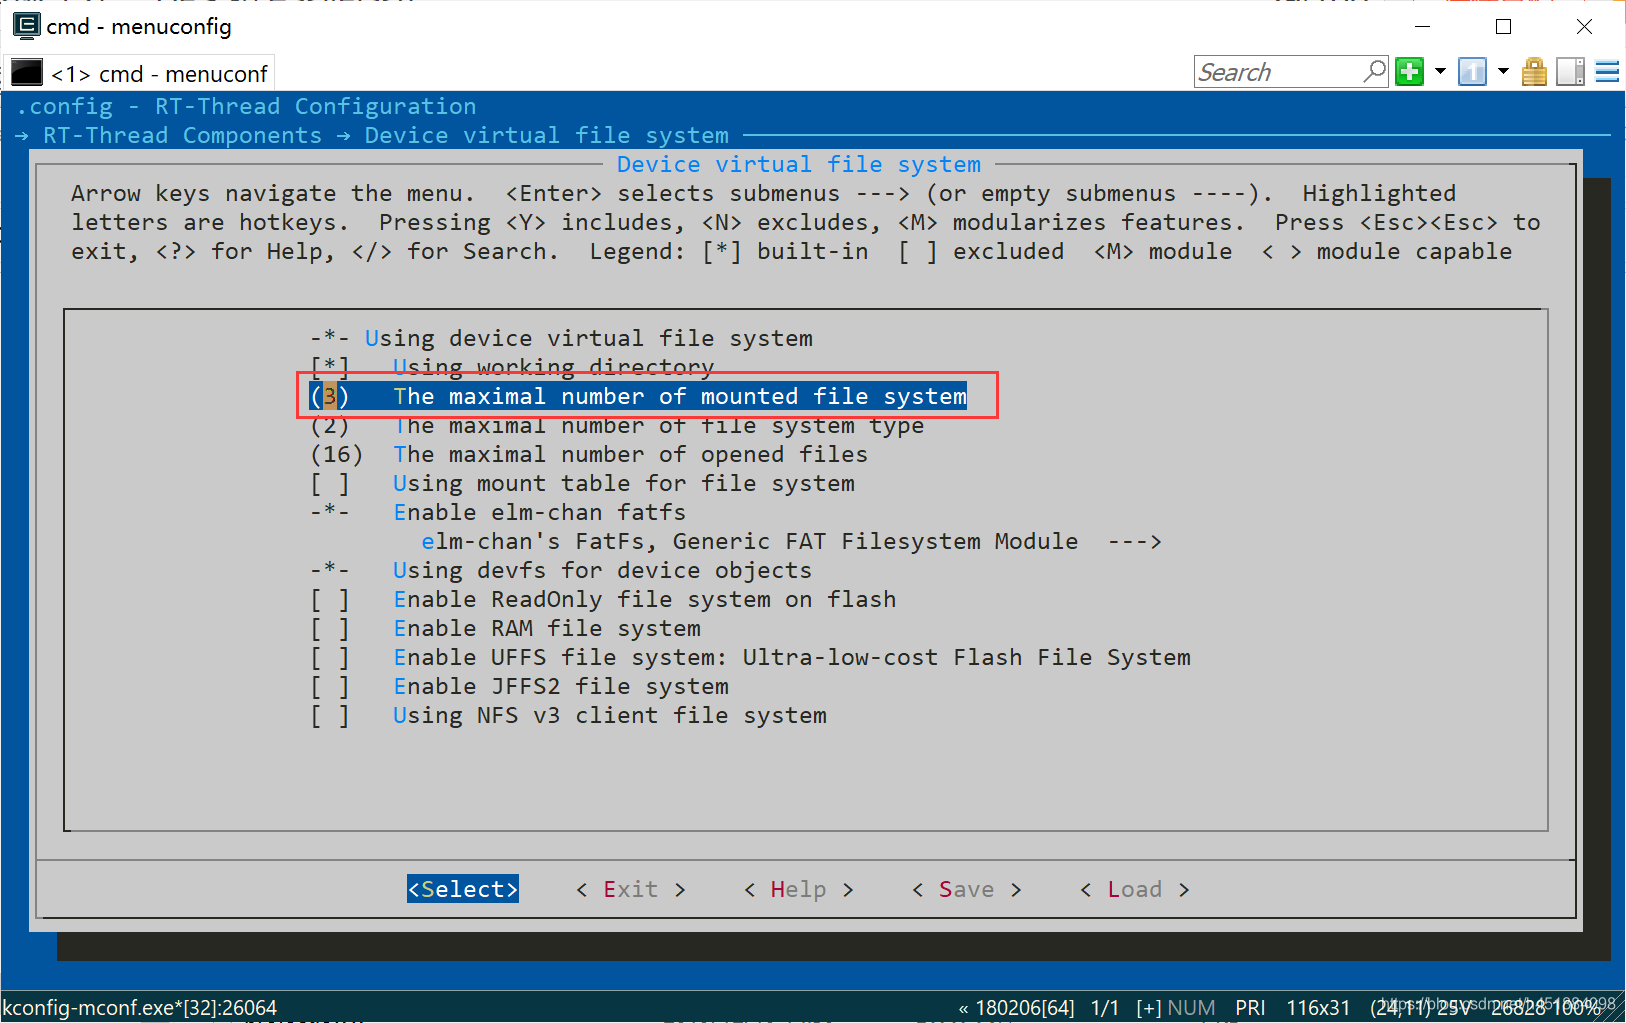Click the split pane view icon
1626x1023 pixels.
point(1570,72)
